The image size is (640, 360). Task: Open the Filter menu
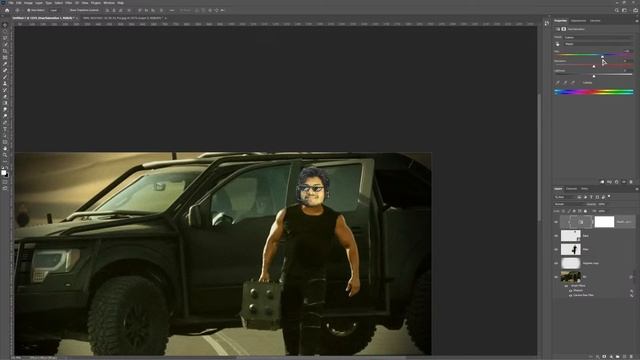click(x=69, y=3)
